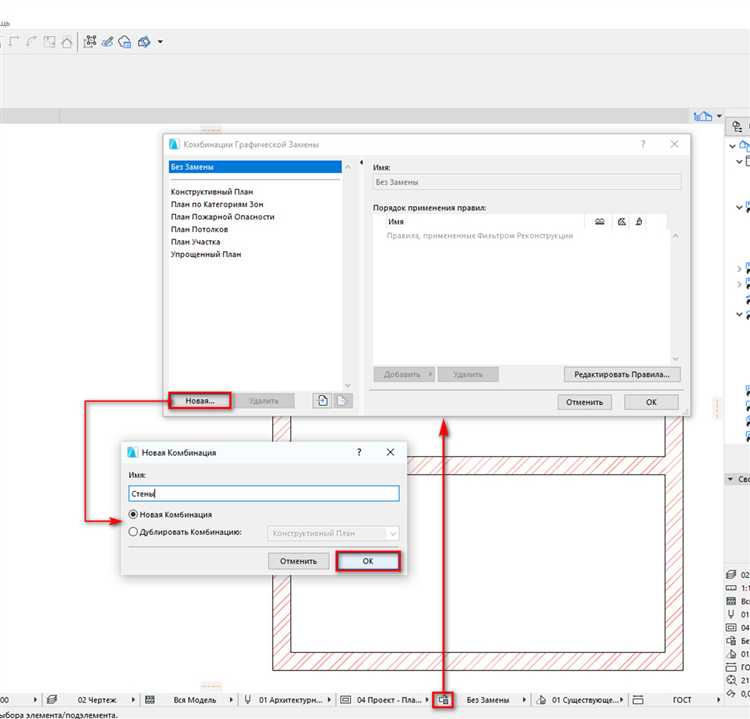Click the 3D building icon above the navigator
Image resolution: width=750 pixels, height=719 pixels.
point(703,116)
